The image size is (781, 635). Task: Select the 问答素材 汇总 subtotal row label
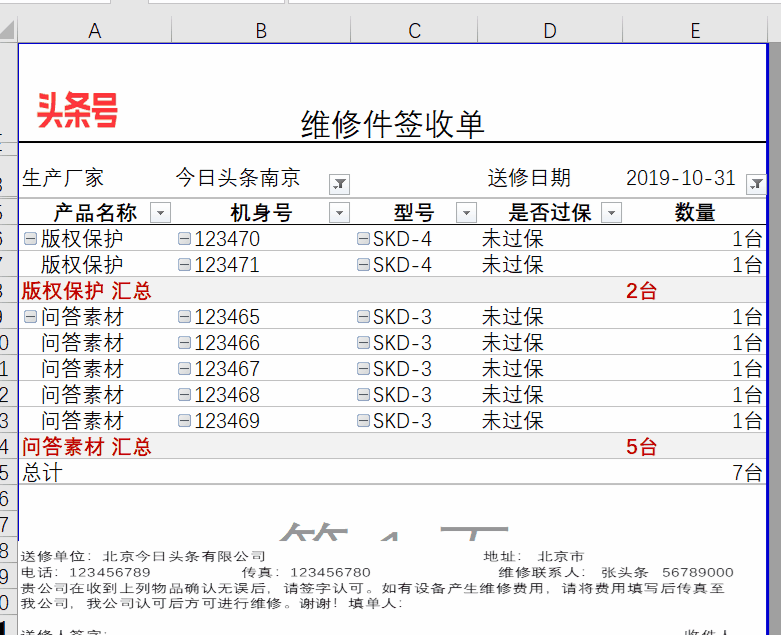[86, 447]
